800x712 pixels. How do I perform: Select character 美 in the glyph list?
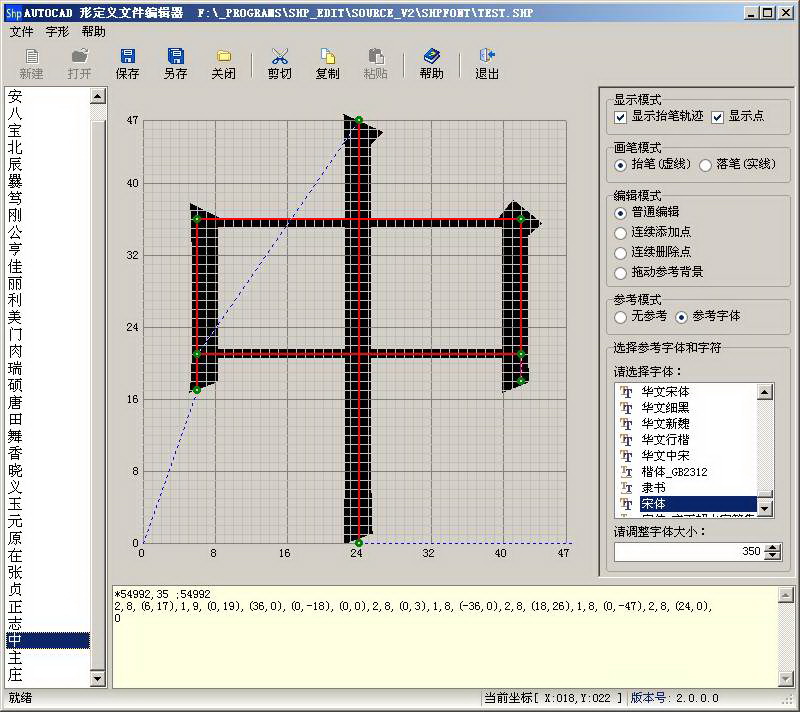[x=15, y=317]
